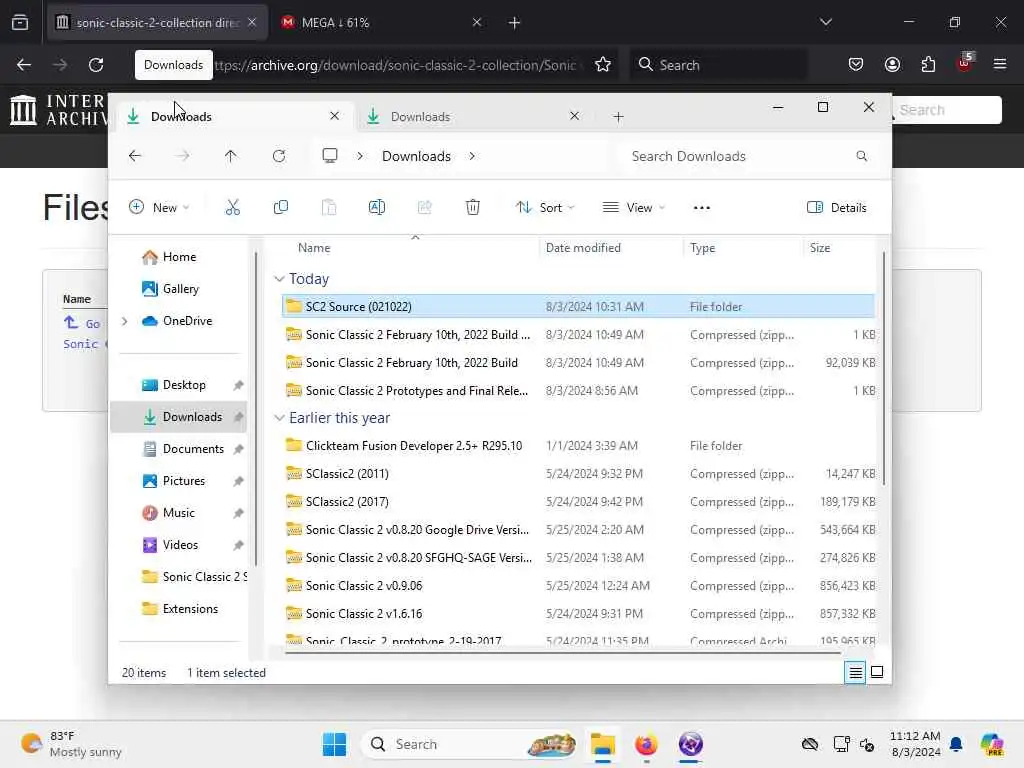Screen dimensions: 1024x768
Task: Bookmark this page with the star icon
Action: 603,65
